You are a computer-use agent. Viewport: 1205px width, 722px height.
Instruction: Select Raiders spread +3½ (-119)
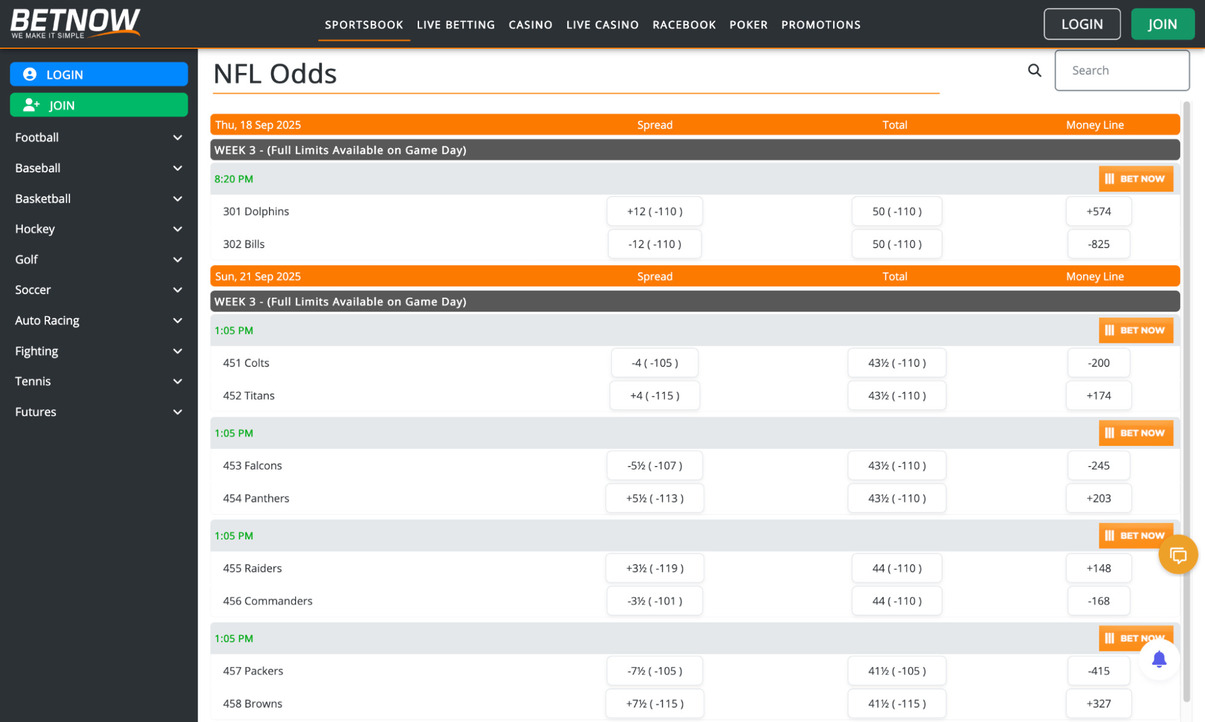pos(655,569)
